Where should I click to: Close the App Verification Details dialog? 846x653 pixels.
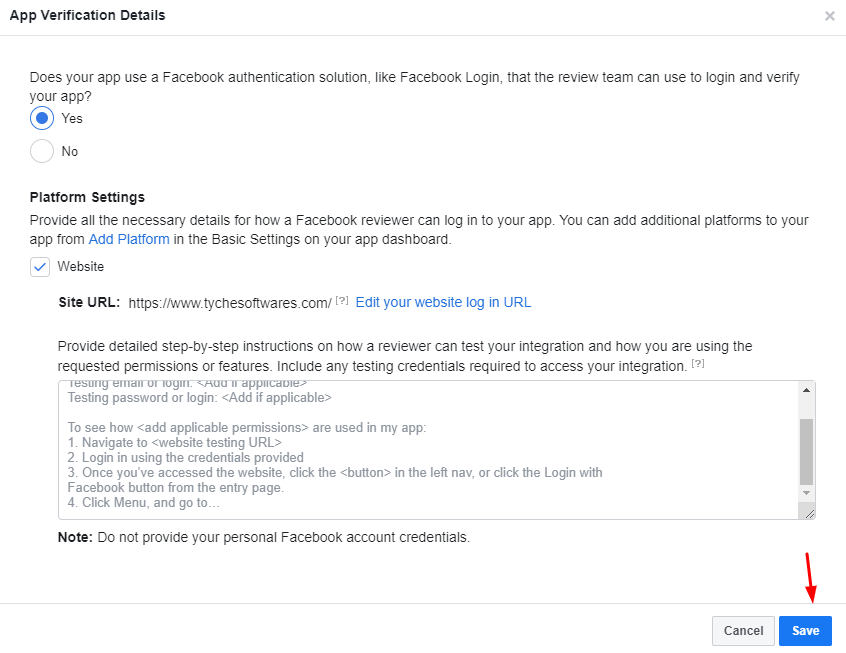point(829,16)
